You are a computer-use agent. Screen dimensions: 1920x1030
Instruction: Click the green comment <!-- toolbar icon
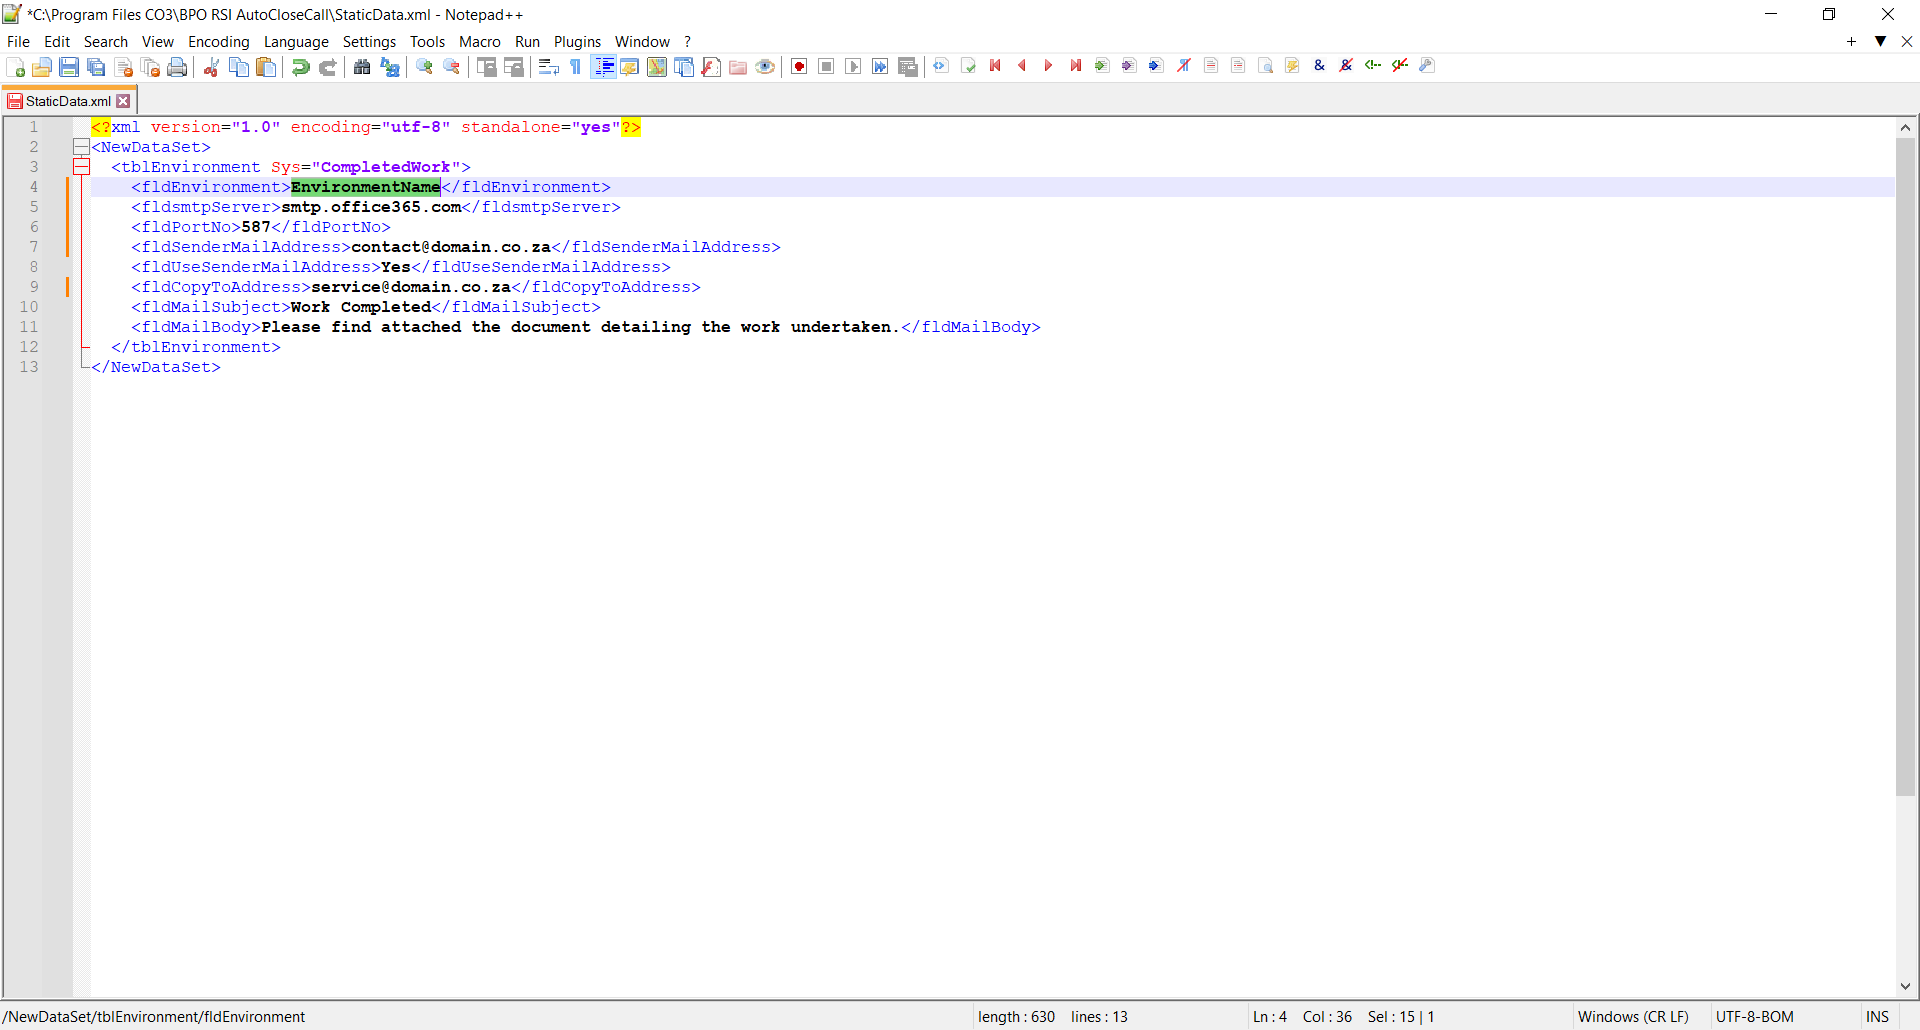[x=1373, y=66]
